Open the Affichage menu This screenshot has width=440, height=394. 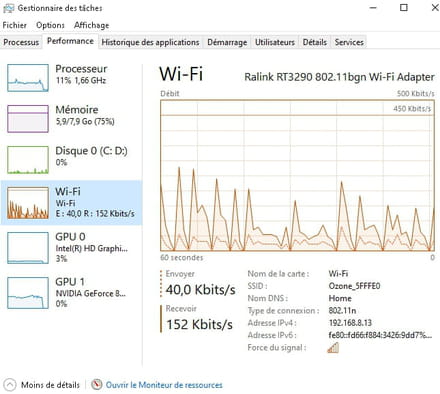92,25
